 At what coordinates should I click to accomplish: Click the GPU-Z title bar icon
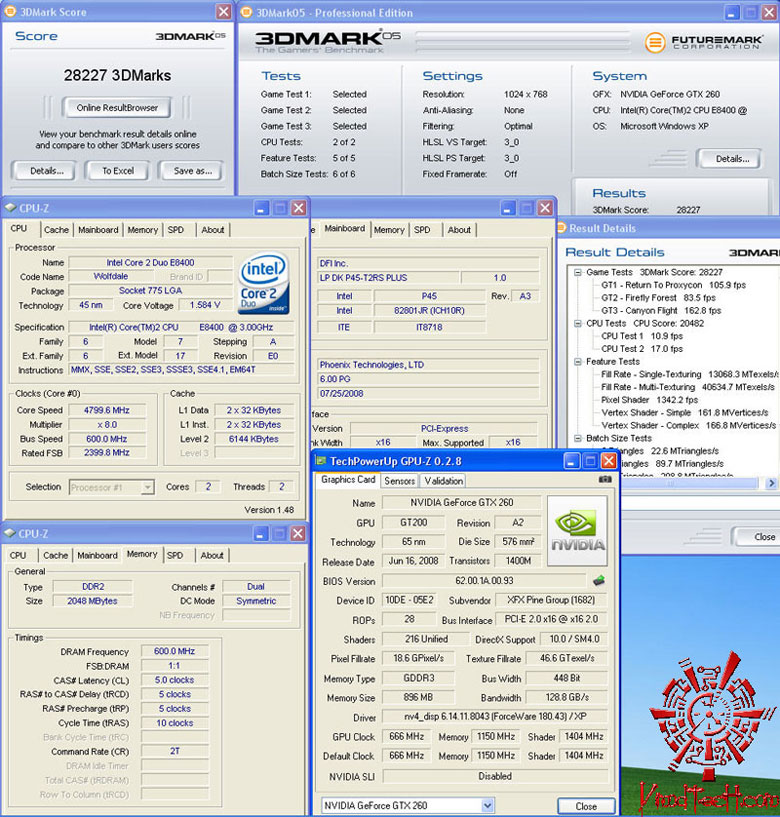click(321, 461)
